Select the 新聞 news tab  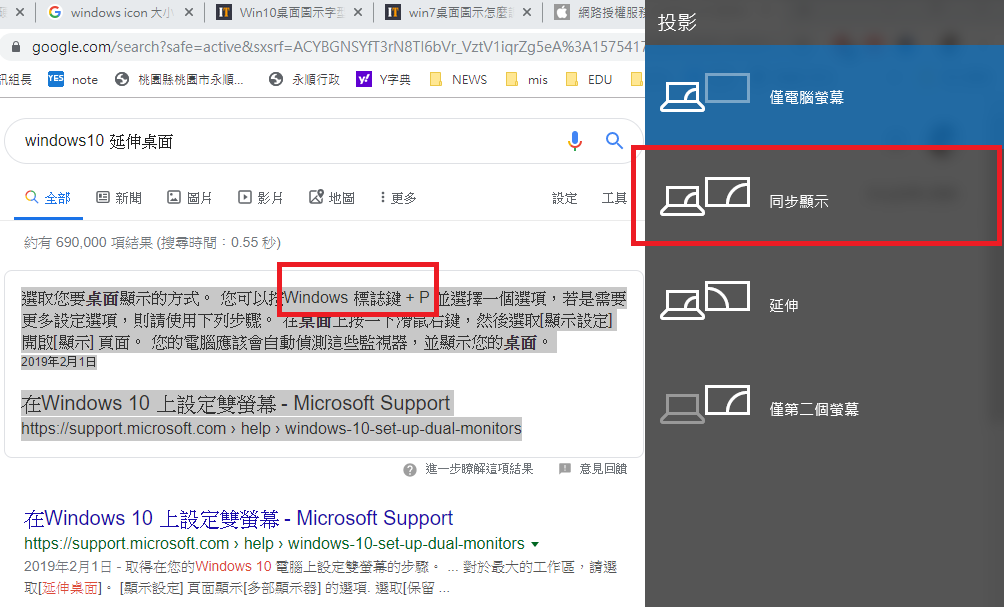[119, 198]
